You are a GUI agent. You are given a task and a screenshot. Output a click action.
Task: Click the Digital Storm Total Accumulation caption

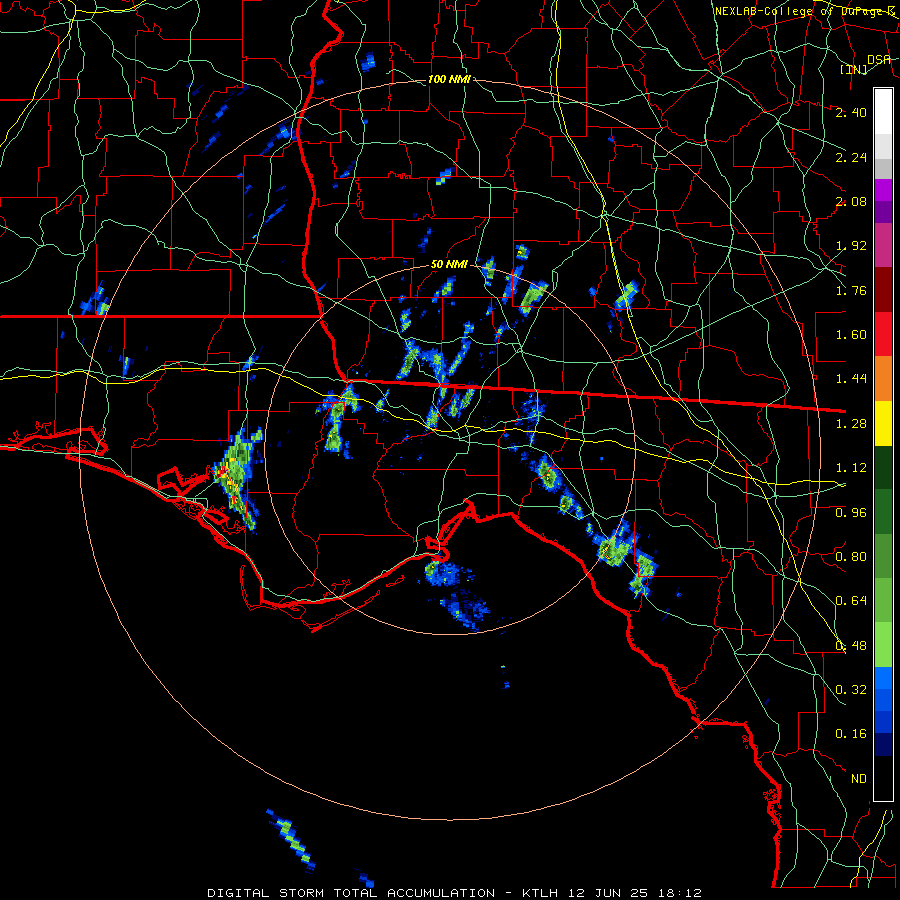pyautogui.click(x=454, y=893)
